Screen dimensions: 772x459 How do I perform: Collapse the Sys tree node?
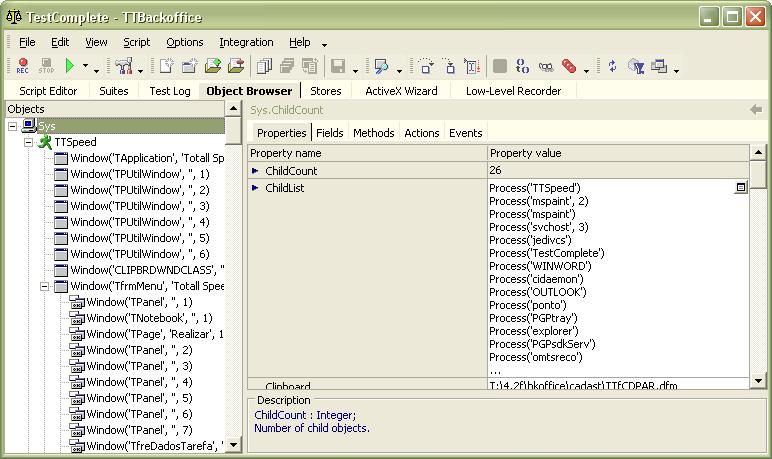[x=13, y=126]
